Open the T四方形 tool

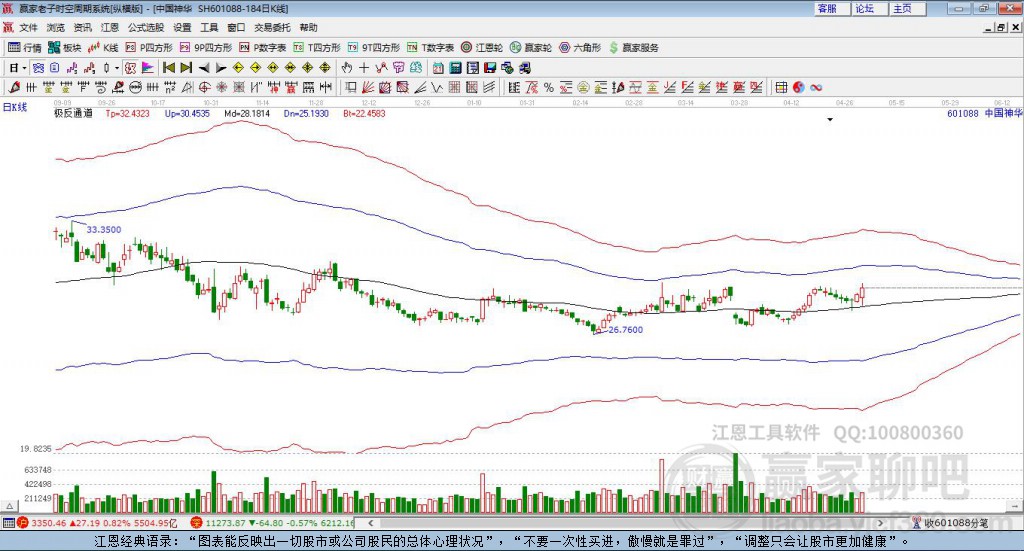[x=317, y=48]
